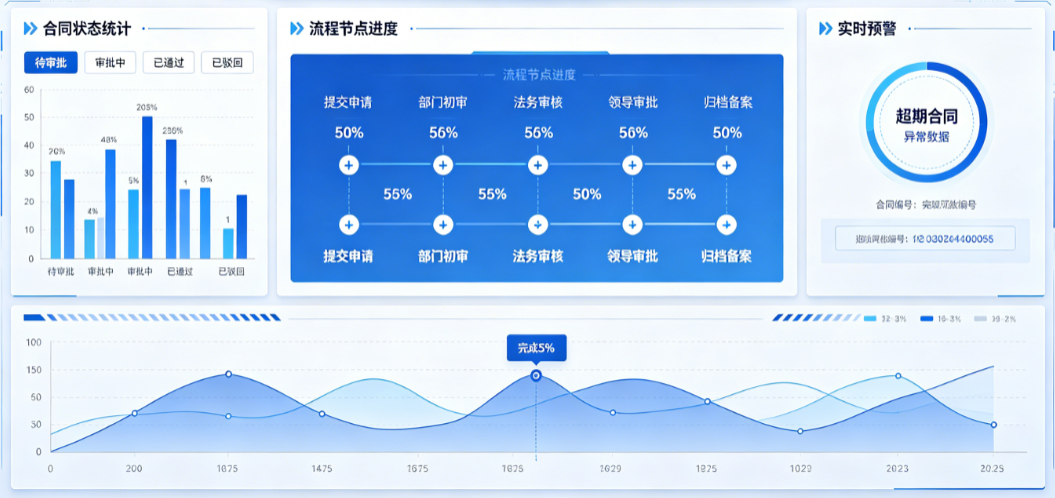
Task: Click the contract number field ending 400055
Action: coord(925,238)
